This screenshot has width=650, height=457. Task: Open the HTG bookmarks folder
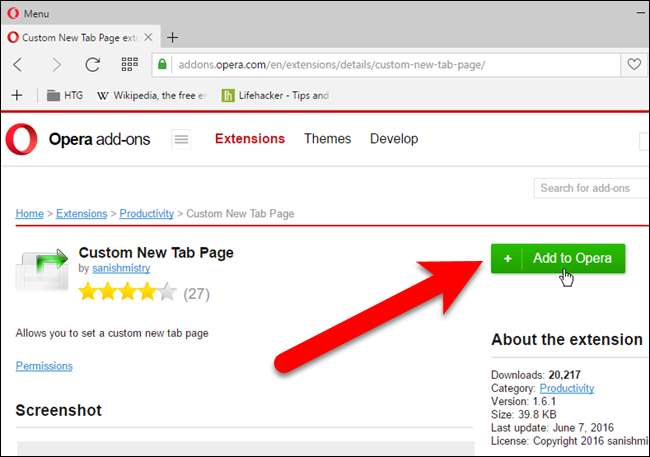[65, 95]
